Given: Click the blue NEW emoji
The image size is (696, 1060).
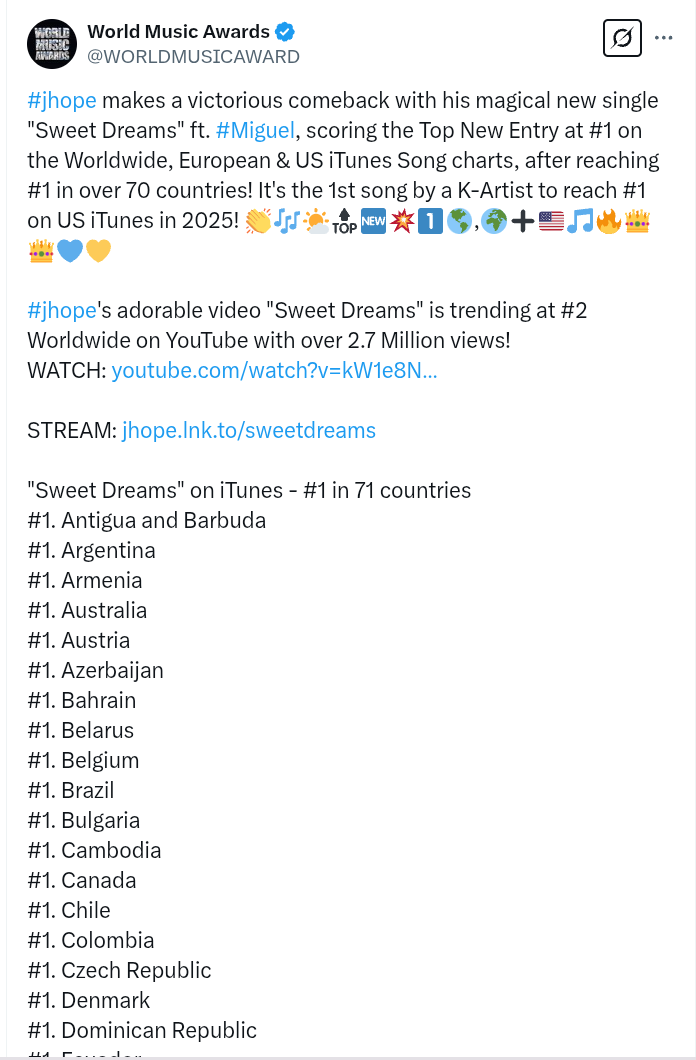Looking at the screenshot, I should [x=373, y=221].
